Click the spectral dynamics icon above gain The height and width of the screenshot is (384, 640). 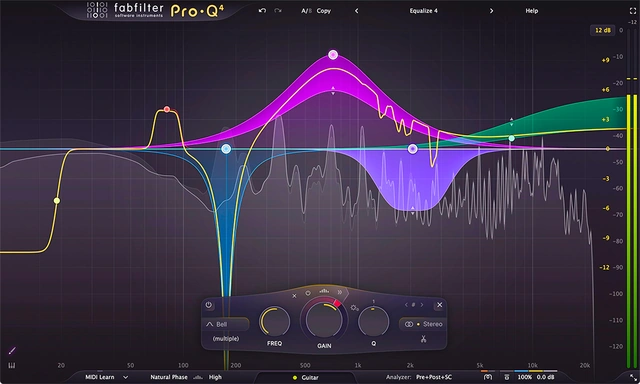[324, 291]
